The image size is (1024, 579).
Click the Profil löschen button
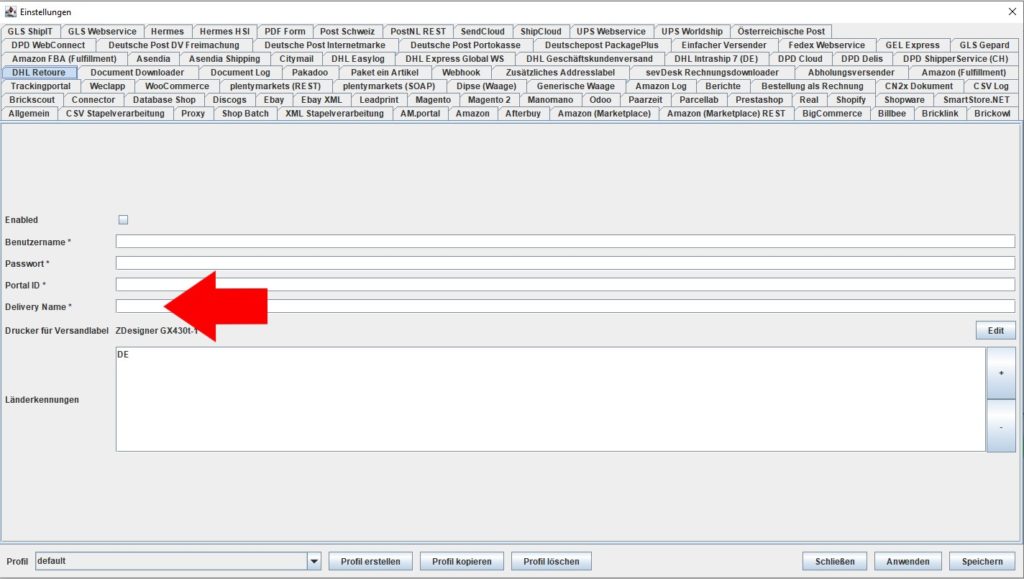551,561
